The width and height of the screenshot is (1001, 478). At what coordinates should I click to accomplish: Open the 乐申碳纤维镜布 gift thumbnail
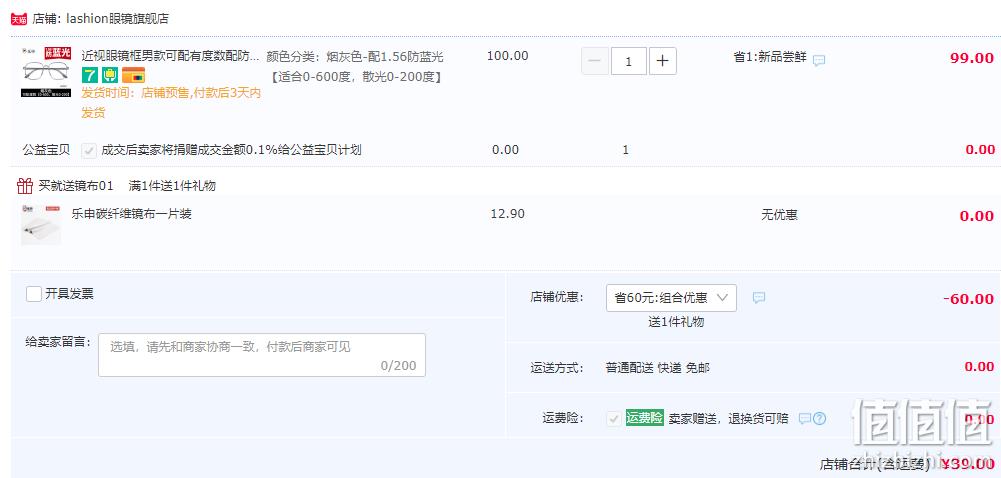click(x=41, y=223)
